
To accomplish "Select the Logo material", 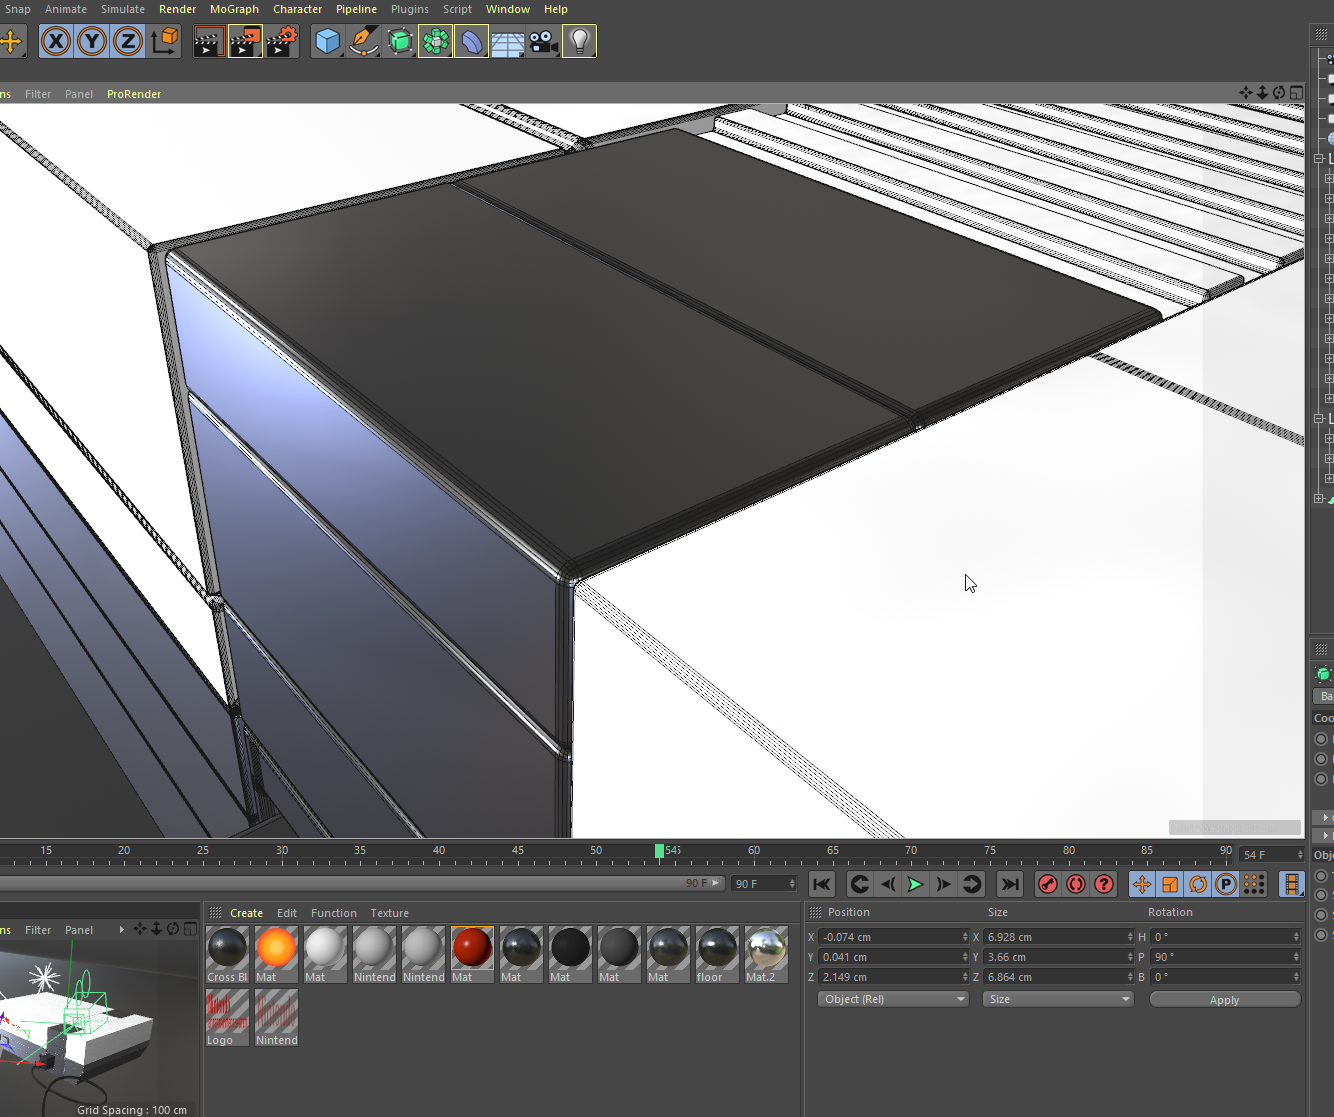I will point(227,1017).
